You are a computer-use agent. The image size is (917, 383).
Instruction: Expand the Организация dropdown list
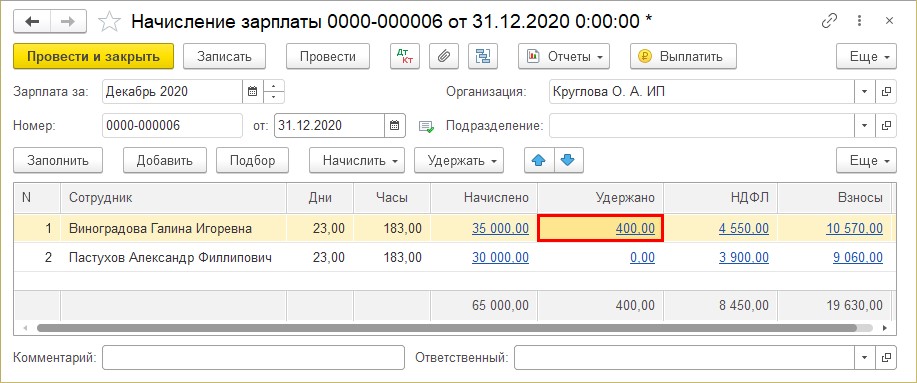865,92
